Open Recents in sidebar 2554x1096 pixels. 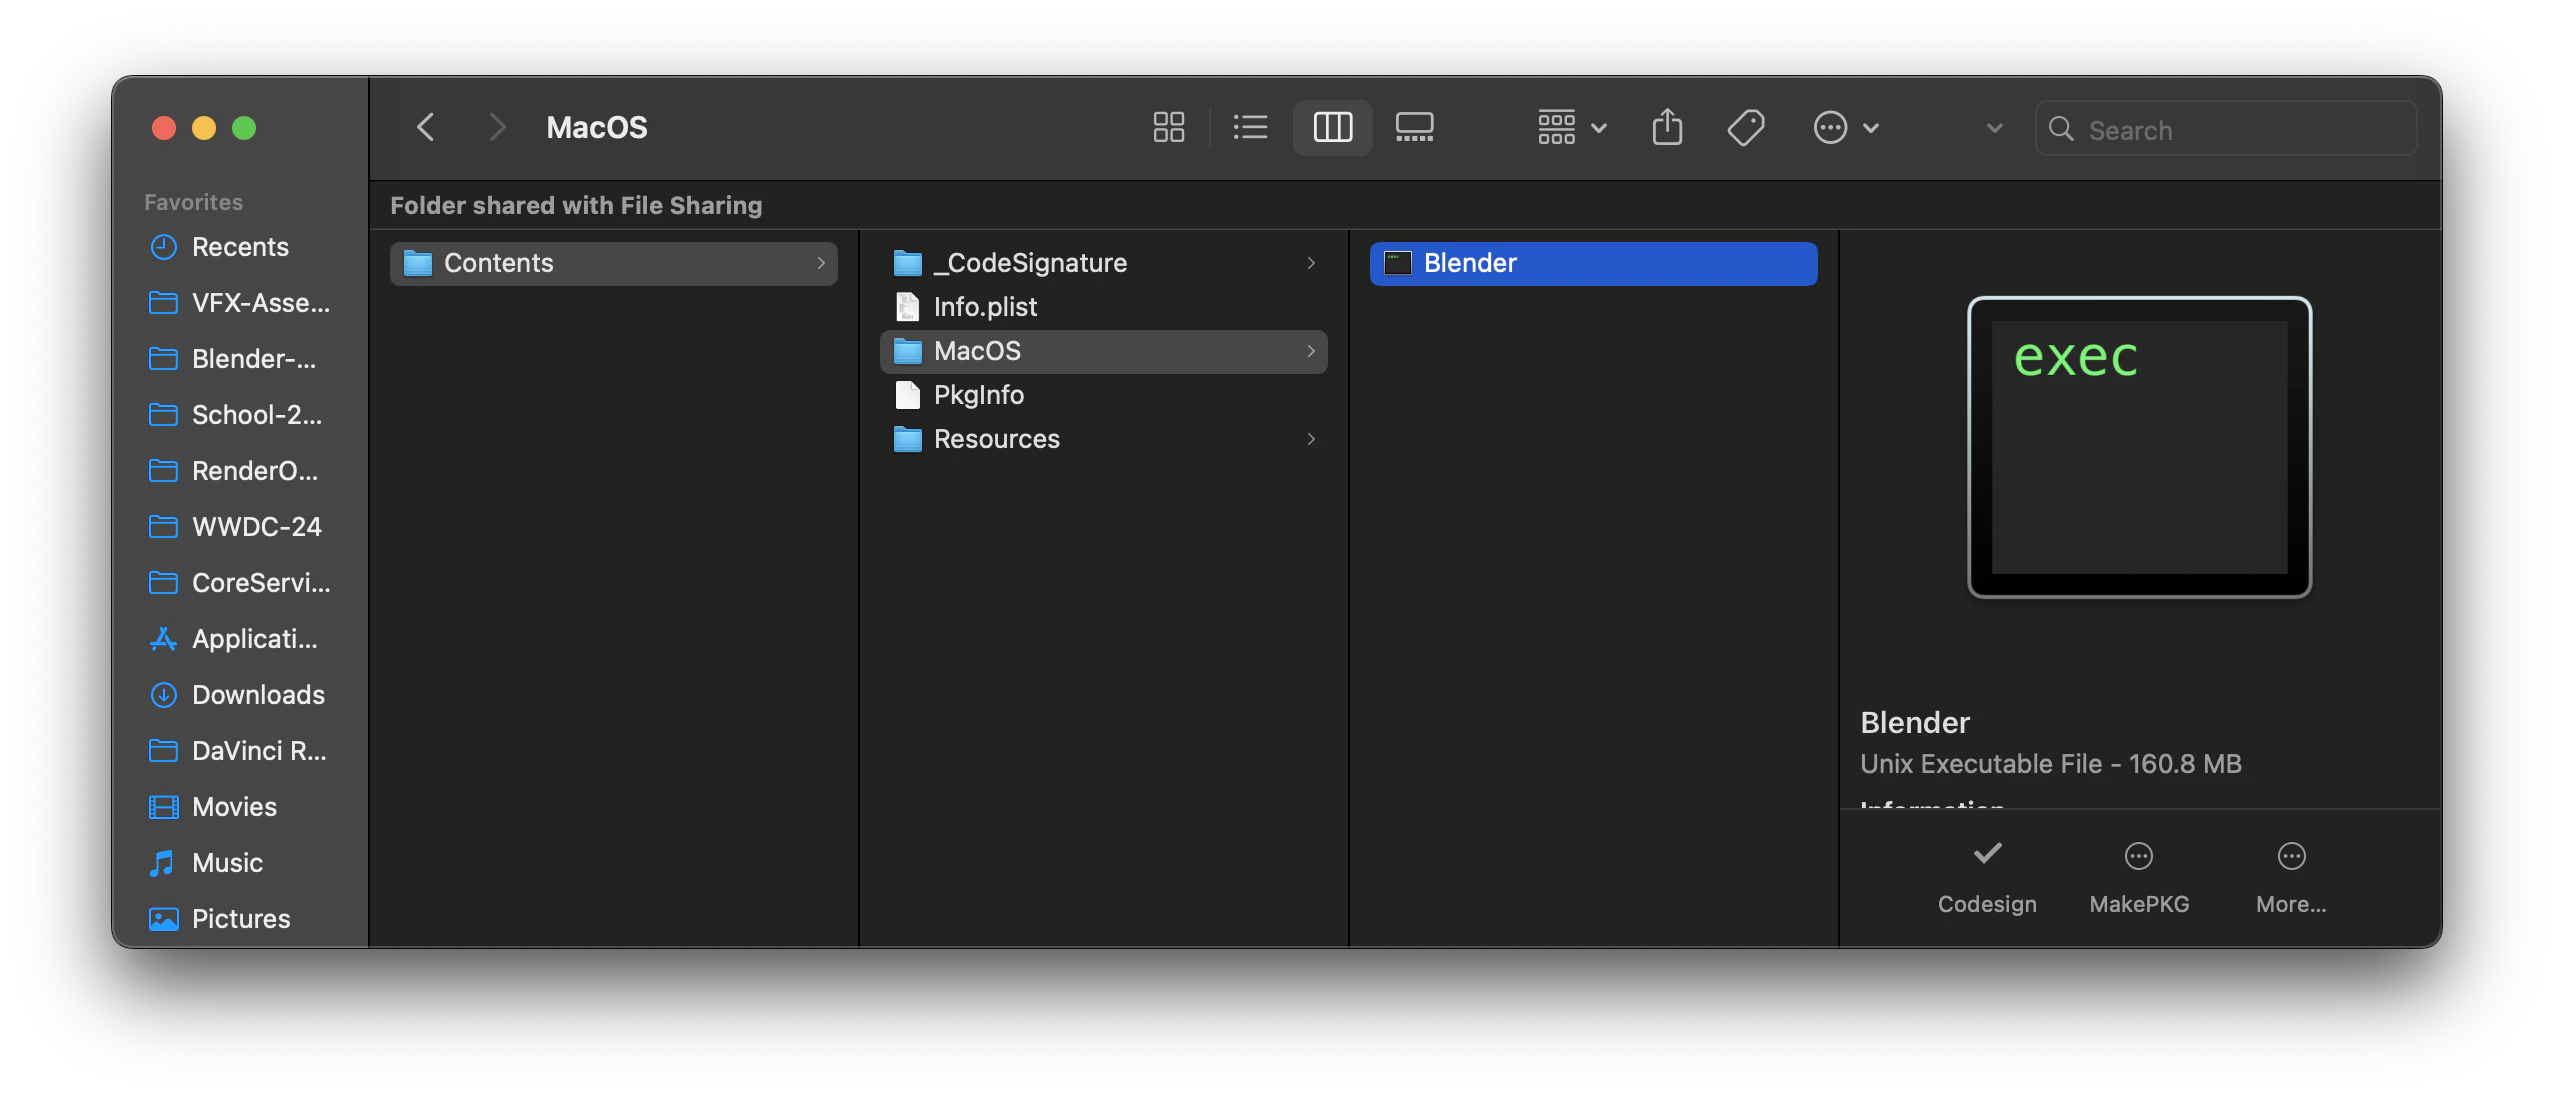(x=240, y=247)
